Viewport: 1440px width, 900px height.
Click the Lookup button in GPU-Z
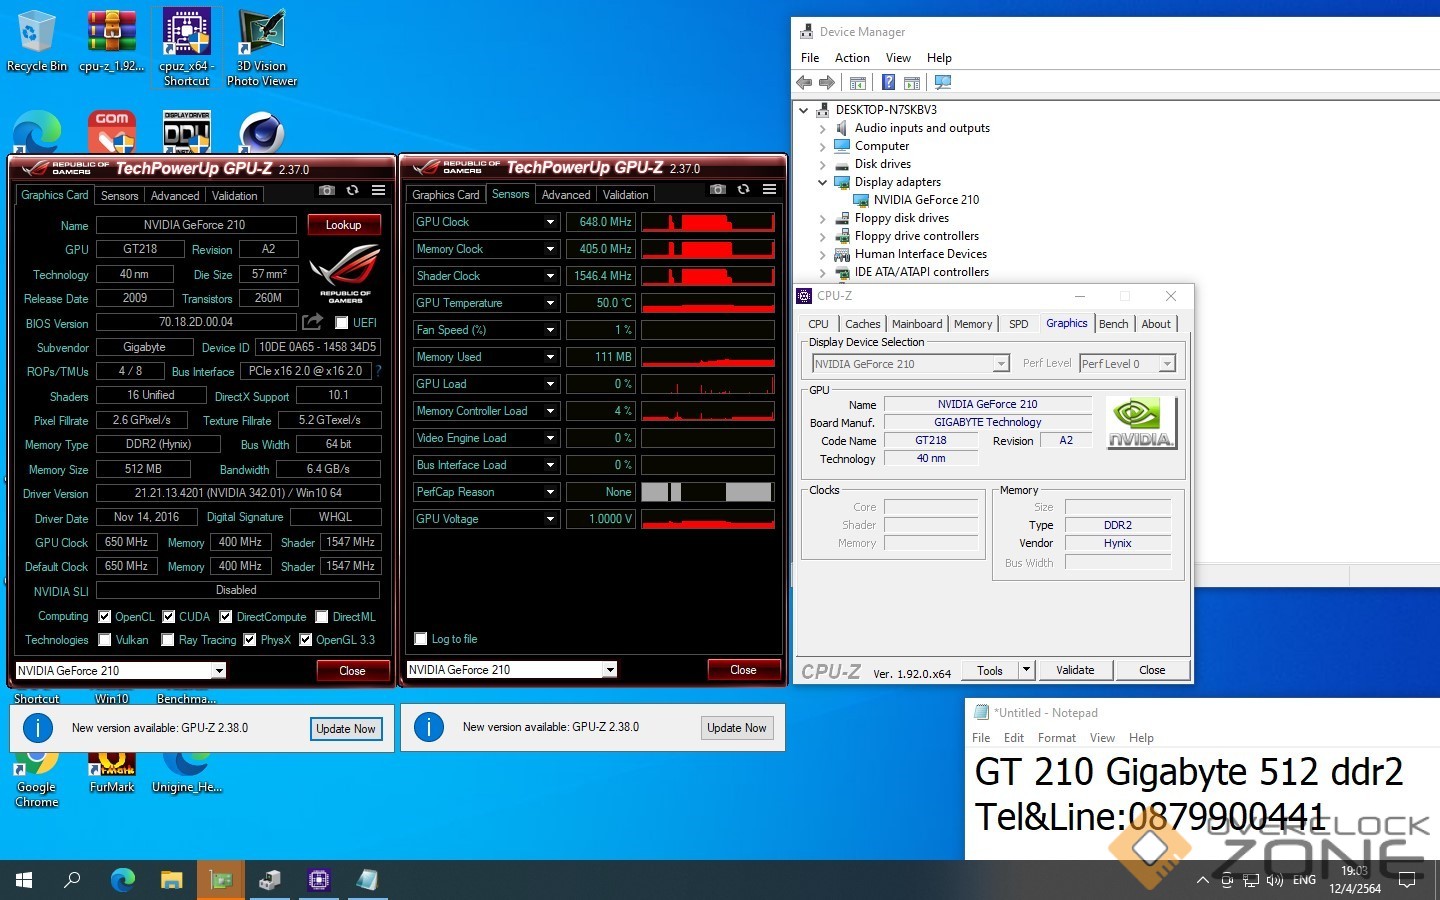343,225
